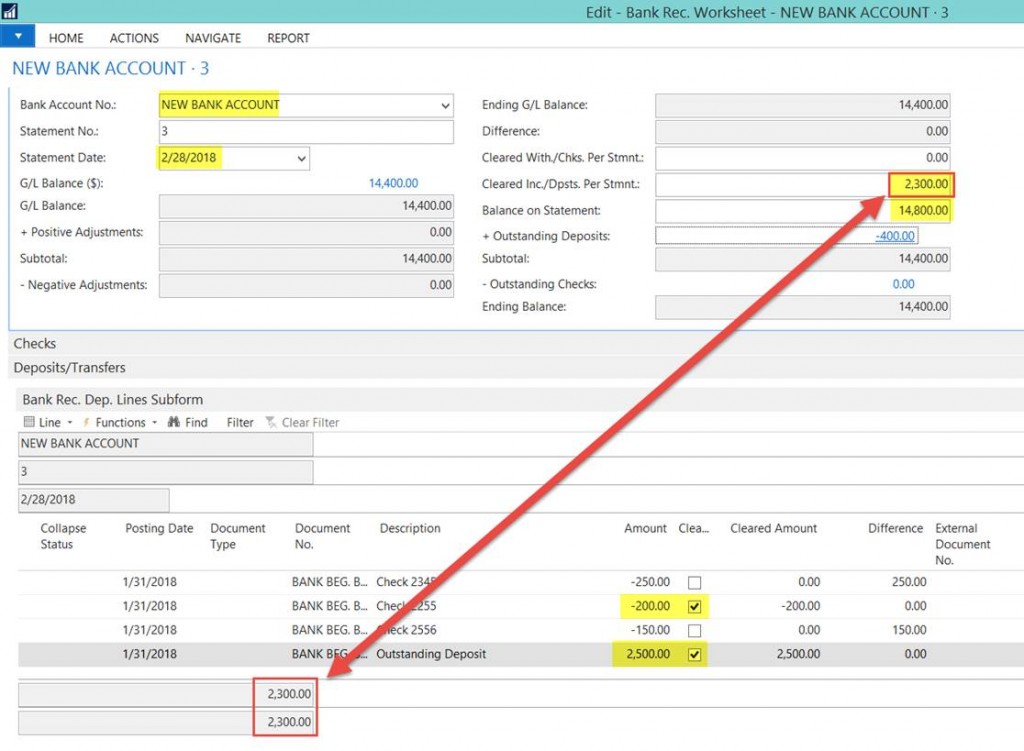Uncheck Outstanding Deposit cleared box
This screenshot has height=751, width=1024.
tap(697, 654)
